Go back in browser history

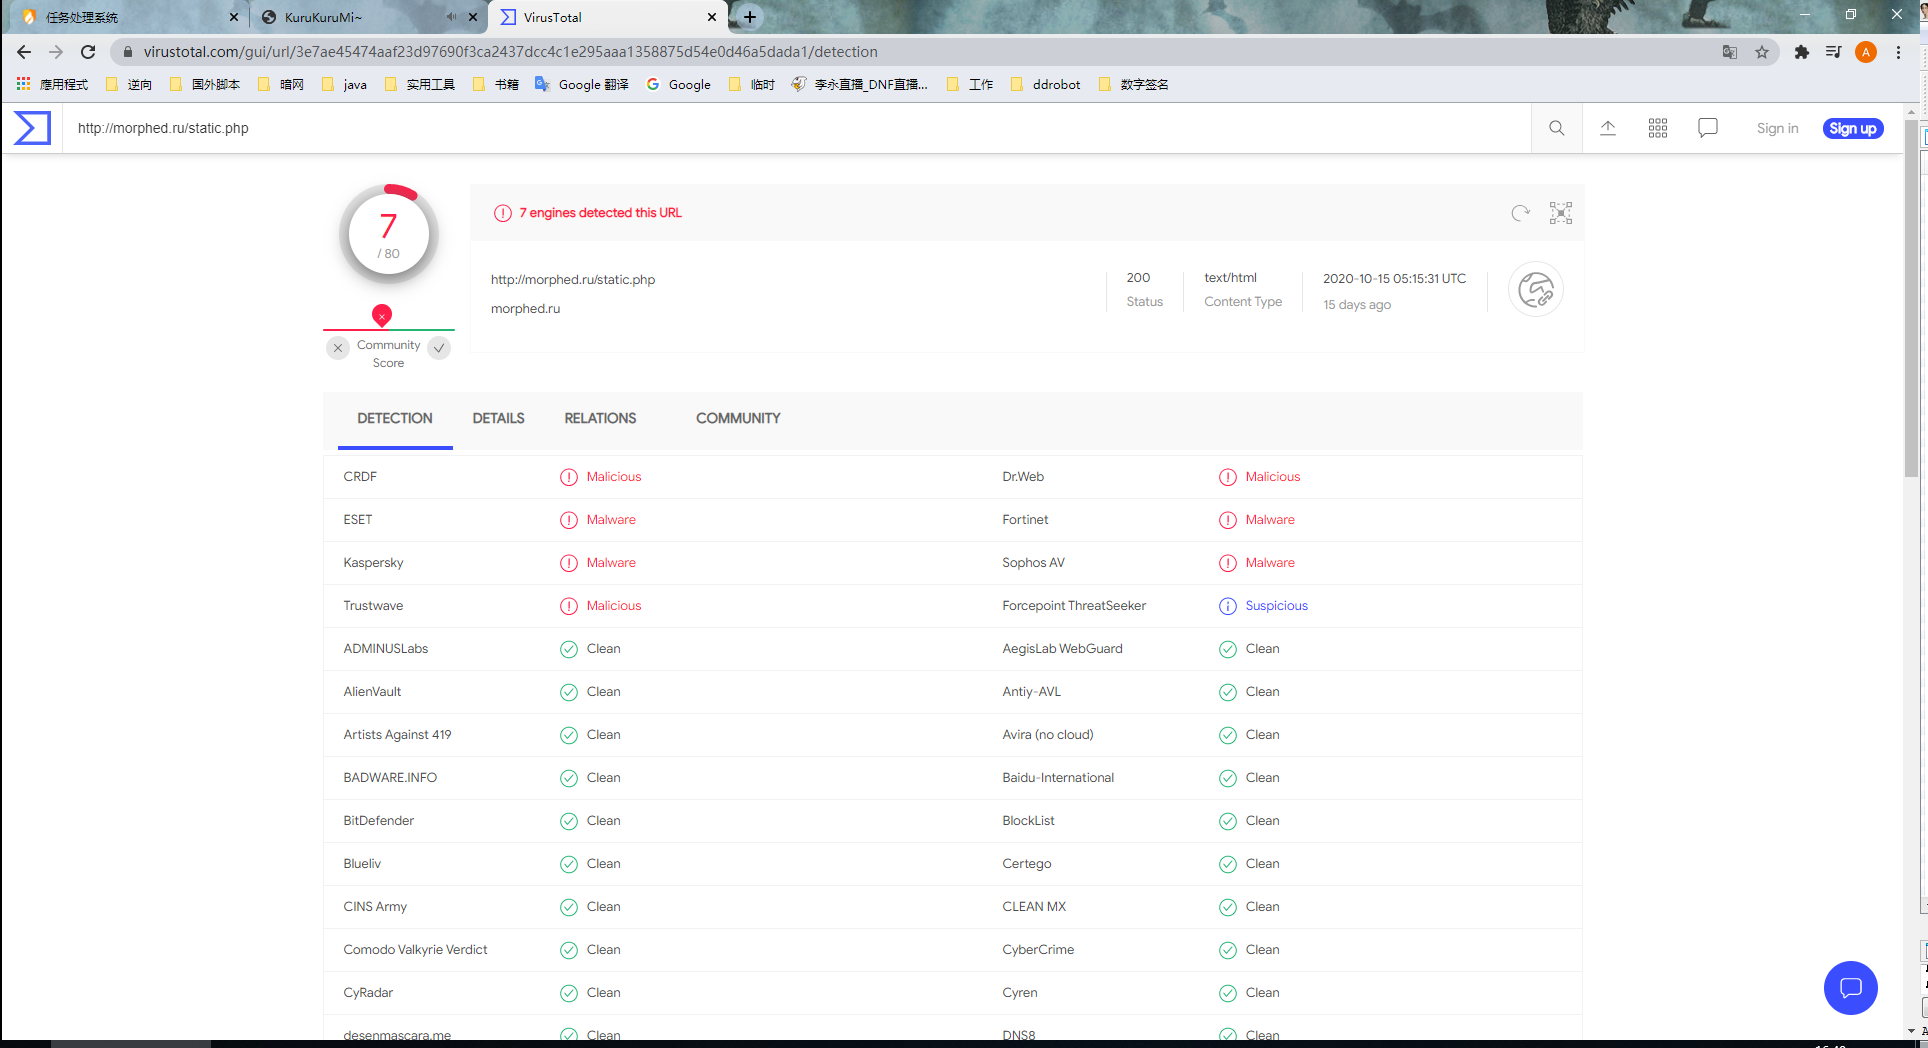tap(24, 52)
